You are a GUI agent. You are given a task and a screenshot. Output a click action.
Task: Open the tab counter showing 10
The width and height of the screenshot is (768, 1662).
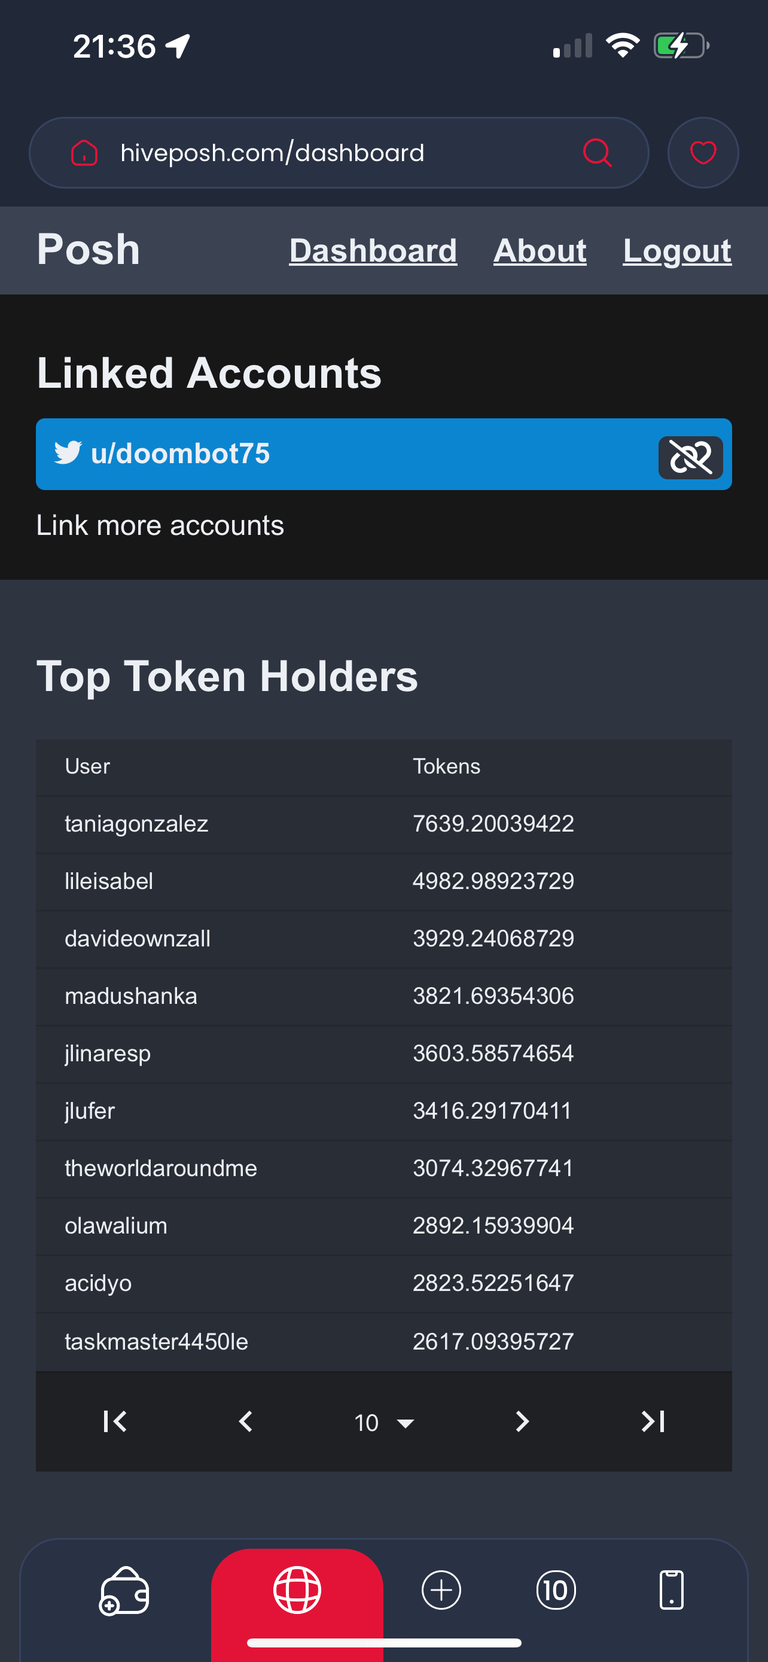tap(556, 1590)
